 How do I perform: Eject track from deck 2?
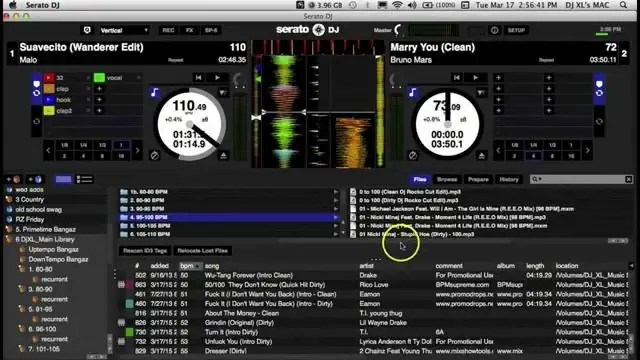tap(482, 156)
